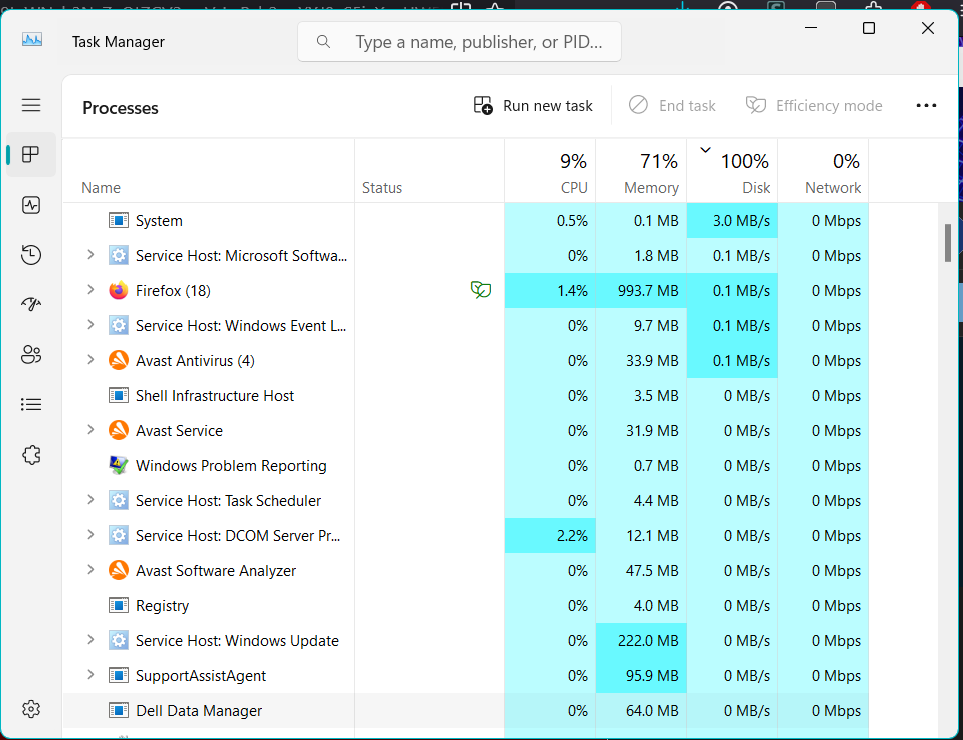Sort processes by CPU column
Screen dimensions: 963x740
click(550, 171)
